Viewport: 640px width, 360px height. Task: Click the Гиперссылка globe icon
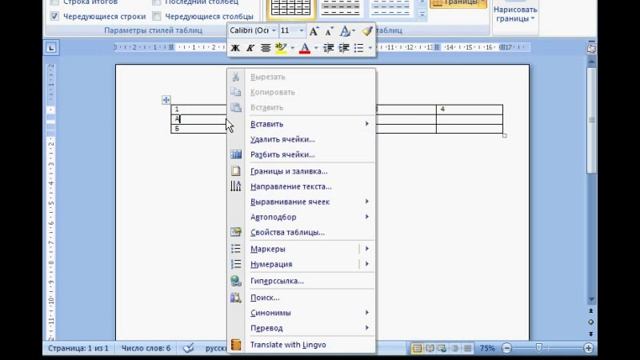point(236,281)
